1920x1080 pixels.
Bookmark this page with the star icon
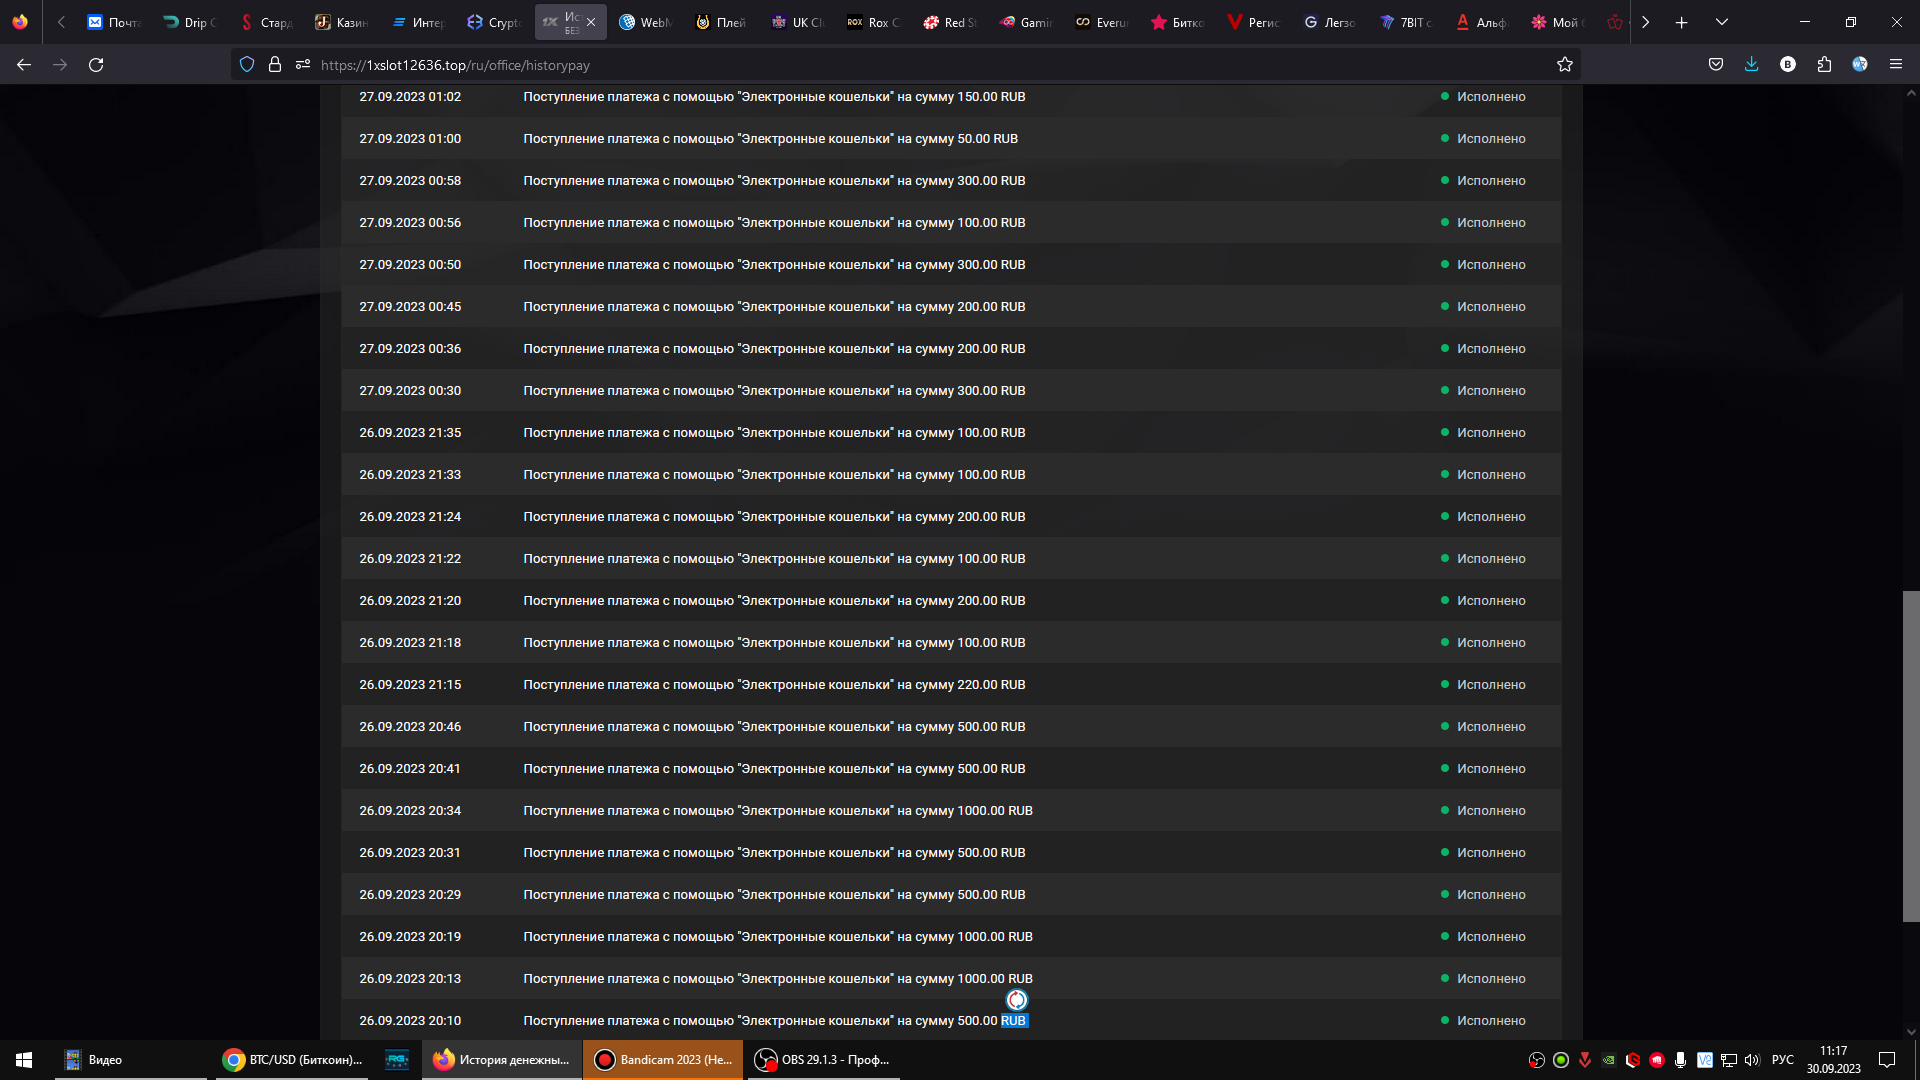point(1565,65)
